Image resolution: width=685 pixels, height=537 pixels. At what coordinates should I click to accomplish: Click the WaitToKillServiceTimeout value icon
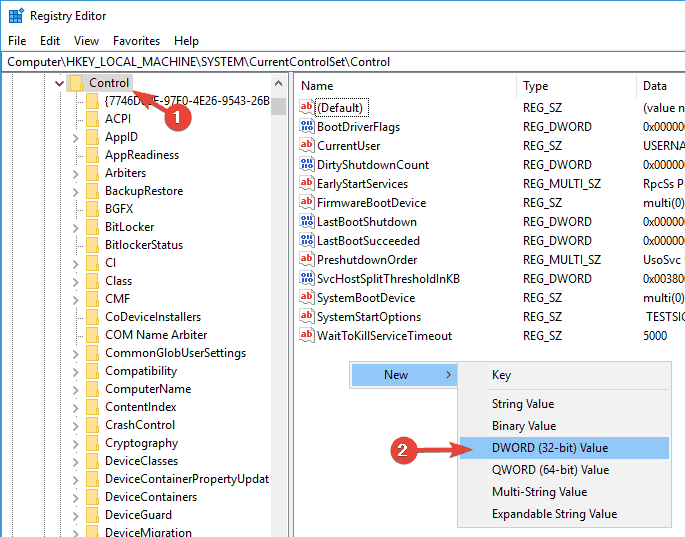[x=307, y=336]
